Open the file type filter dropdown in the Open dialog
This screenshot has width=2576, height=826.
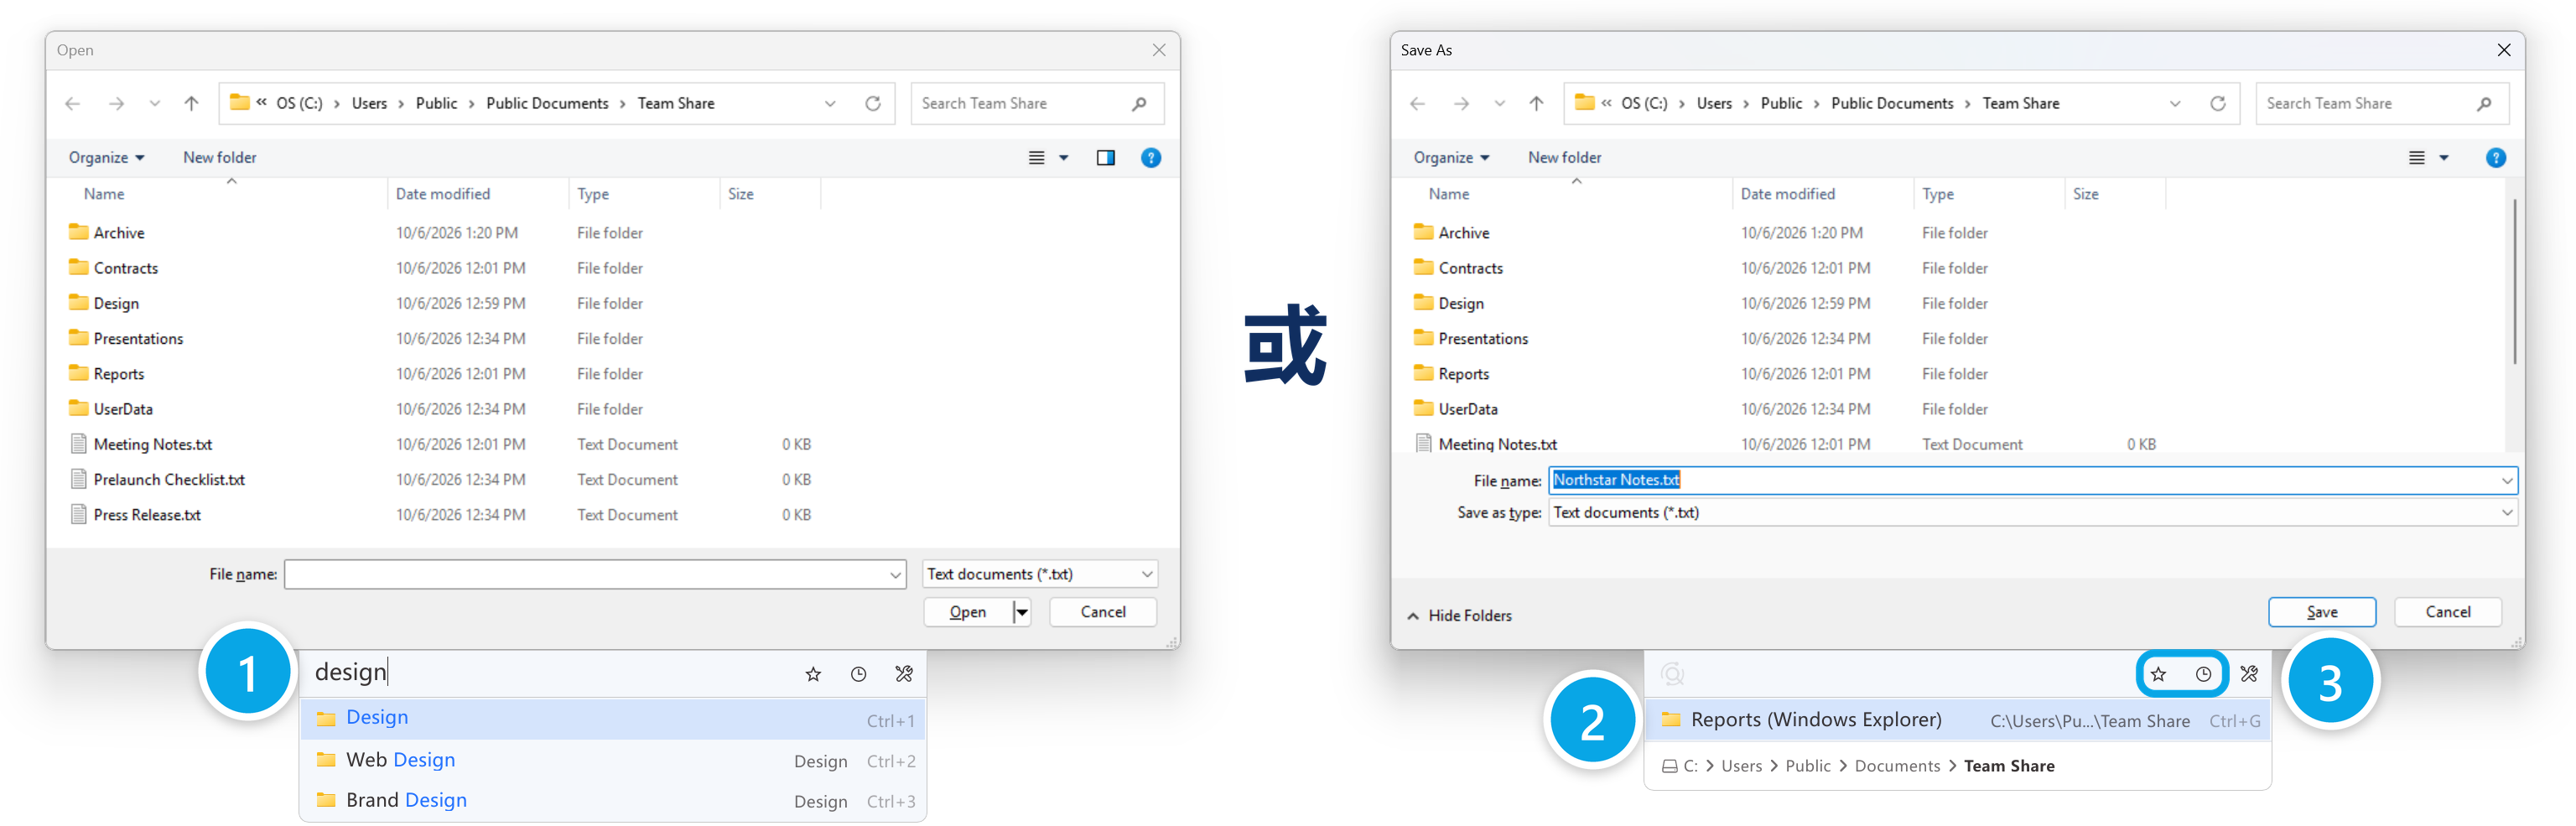1039,574
